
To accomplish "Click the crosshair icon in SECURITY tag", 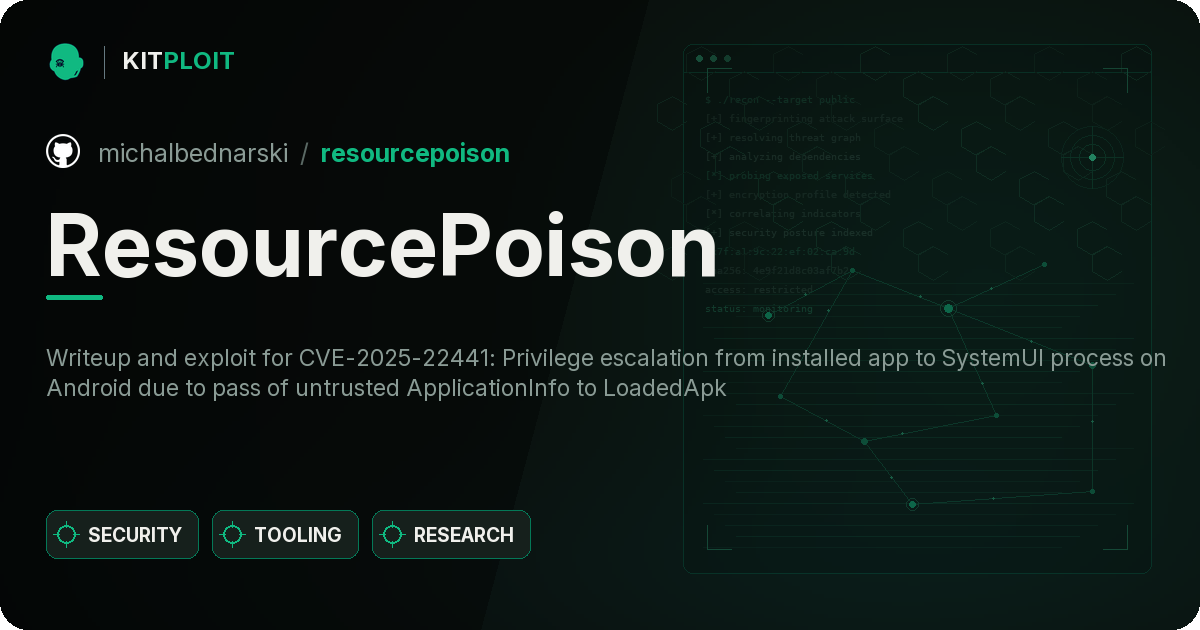I will click(67, 535).
